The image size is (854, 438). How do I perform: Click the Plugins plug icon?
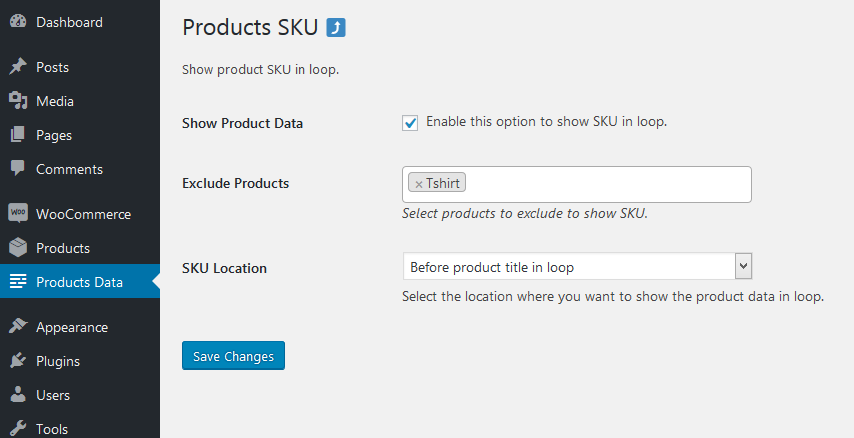coord(18,361)
